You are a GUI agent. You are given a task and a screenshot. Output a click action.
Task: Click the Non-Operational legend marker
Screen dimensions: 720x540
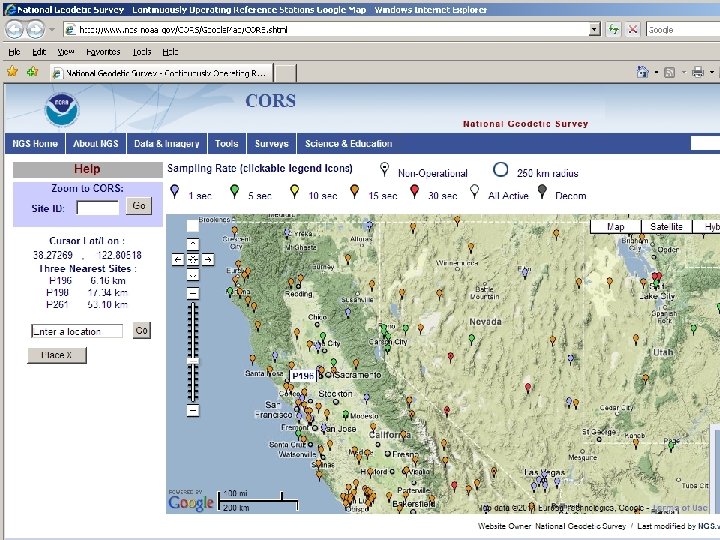click(x=385, y=169)
